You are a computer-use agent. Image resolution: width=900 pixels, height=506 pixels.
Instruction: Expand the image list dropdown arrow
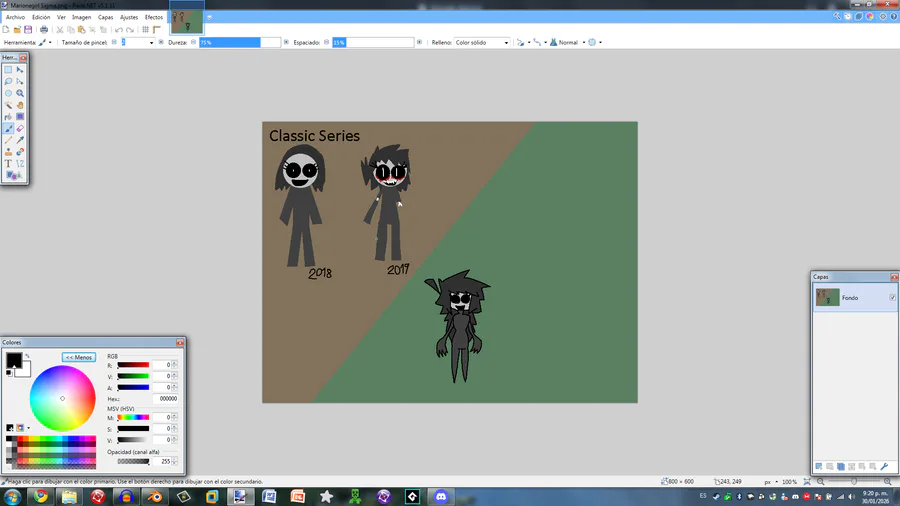click(210, 17)
